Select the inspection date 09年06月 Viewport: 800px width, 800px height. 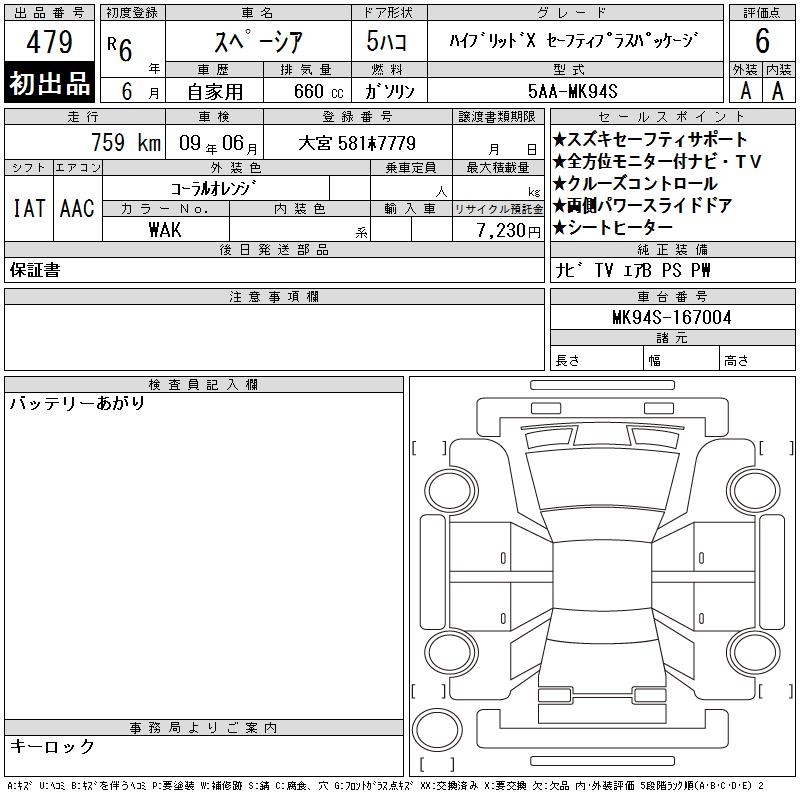point(218,143)
